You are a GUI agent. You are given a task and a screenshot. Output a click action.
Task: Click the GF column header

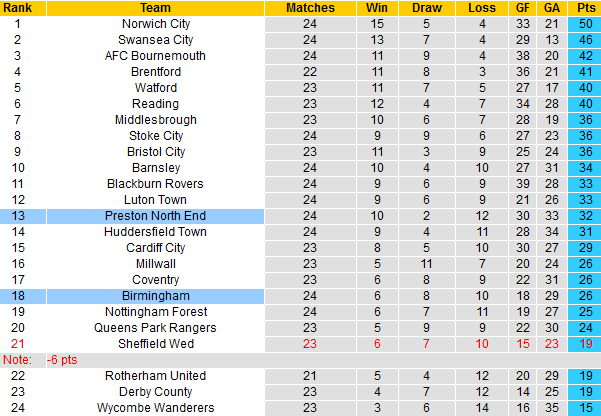[523, 7]
